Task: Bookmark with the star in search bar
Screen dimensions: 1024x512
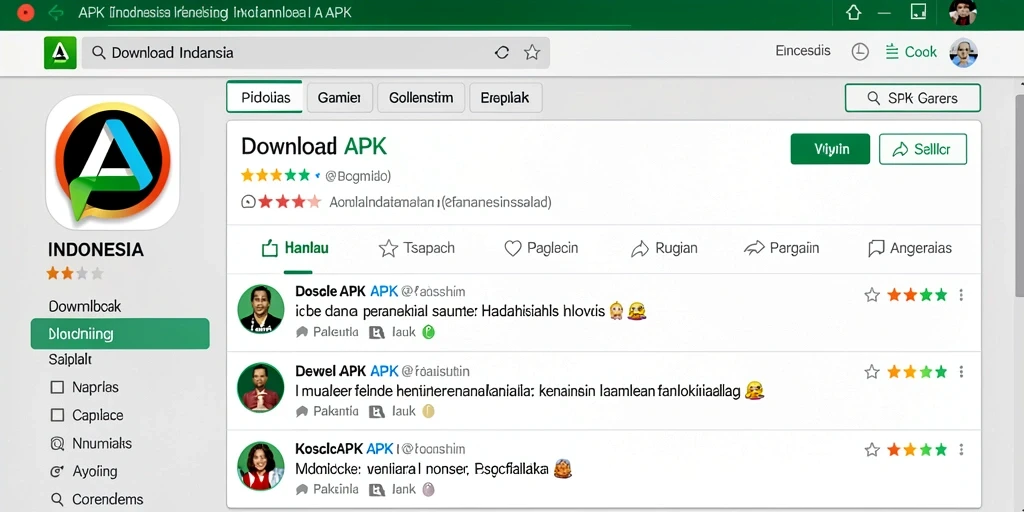Action: (x=532, y=53)
